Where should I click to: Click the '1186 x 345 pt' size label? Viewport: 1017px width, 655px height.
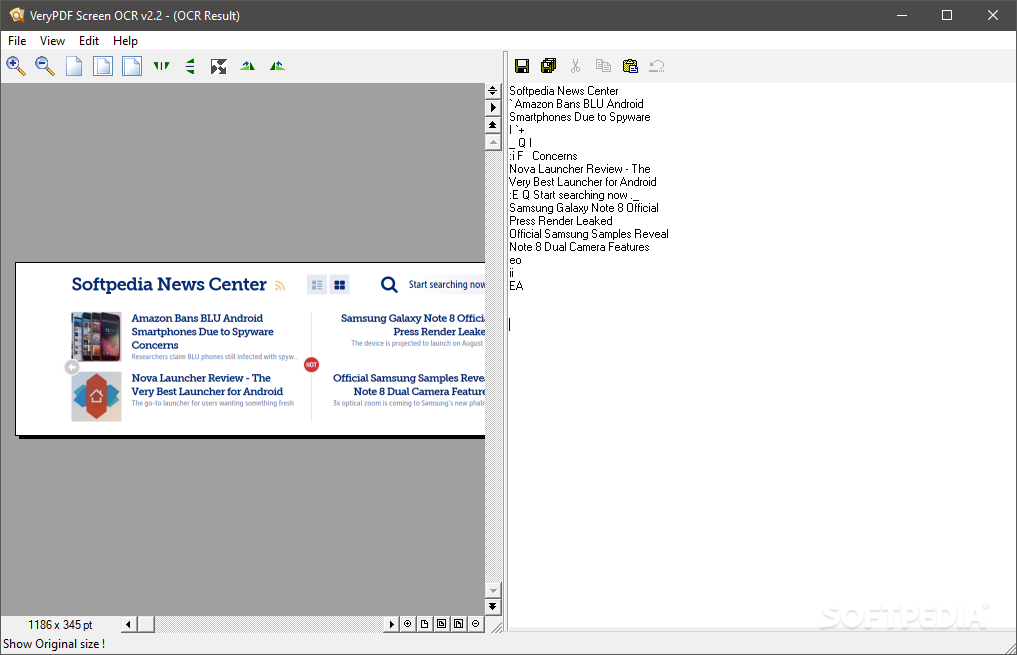(60, 625)
